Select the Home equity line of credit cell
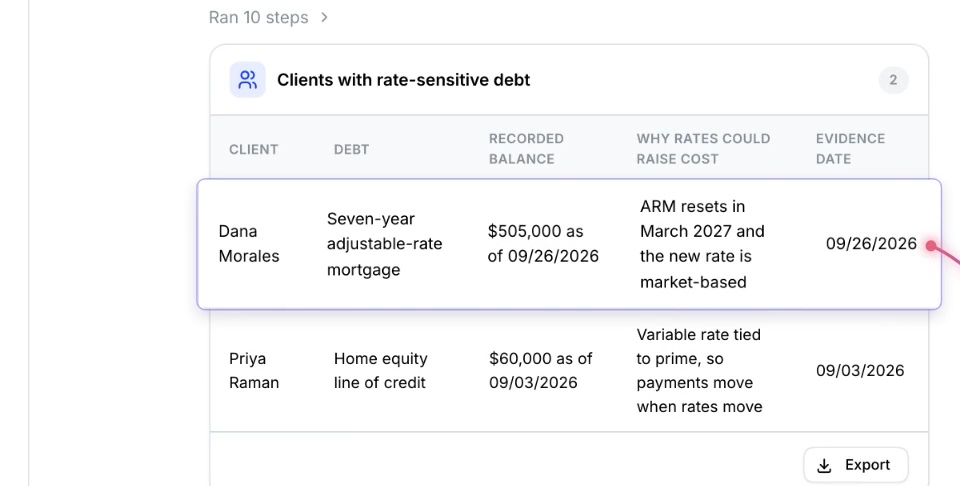 (x=381, y=370)
